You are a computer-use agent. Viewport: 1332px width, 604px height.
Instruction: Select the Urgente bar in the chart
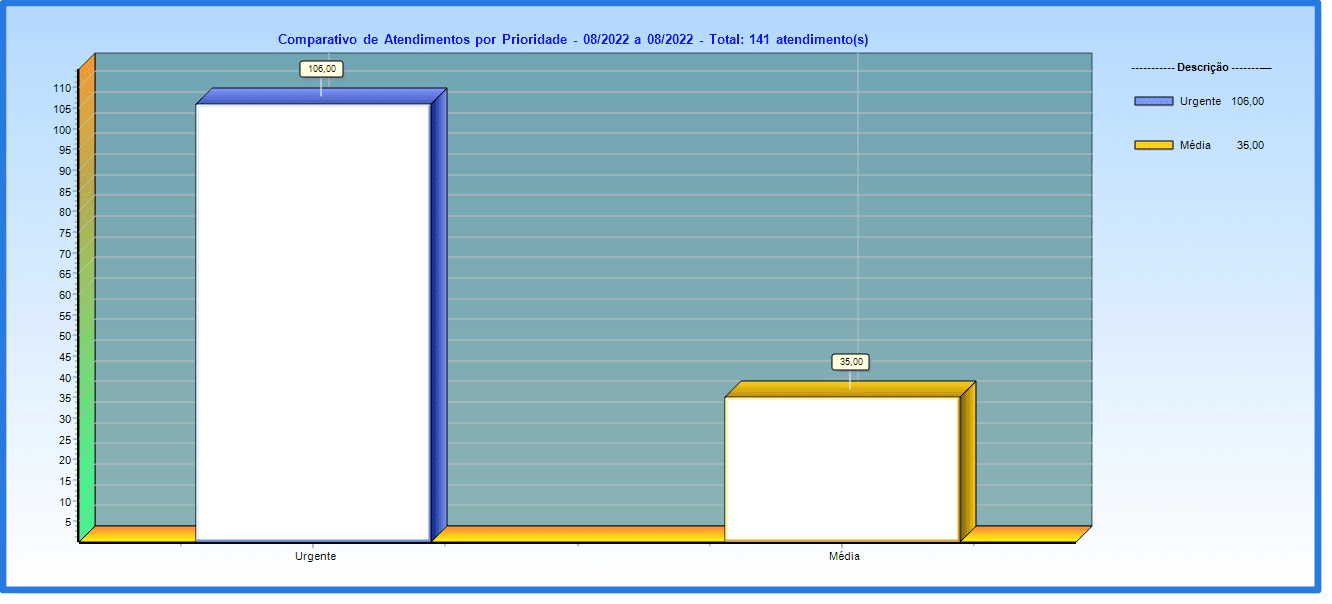coord(313,320)
